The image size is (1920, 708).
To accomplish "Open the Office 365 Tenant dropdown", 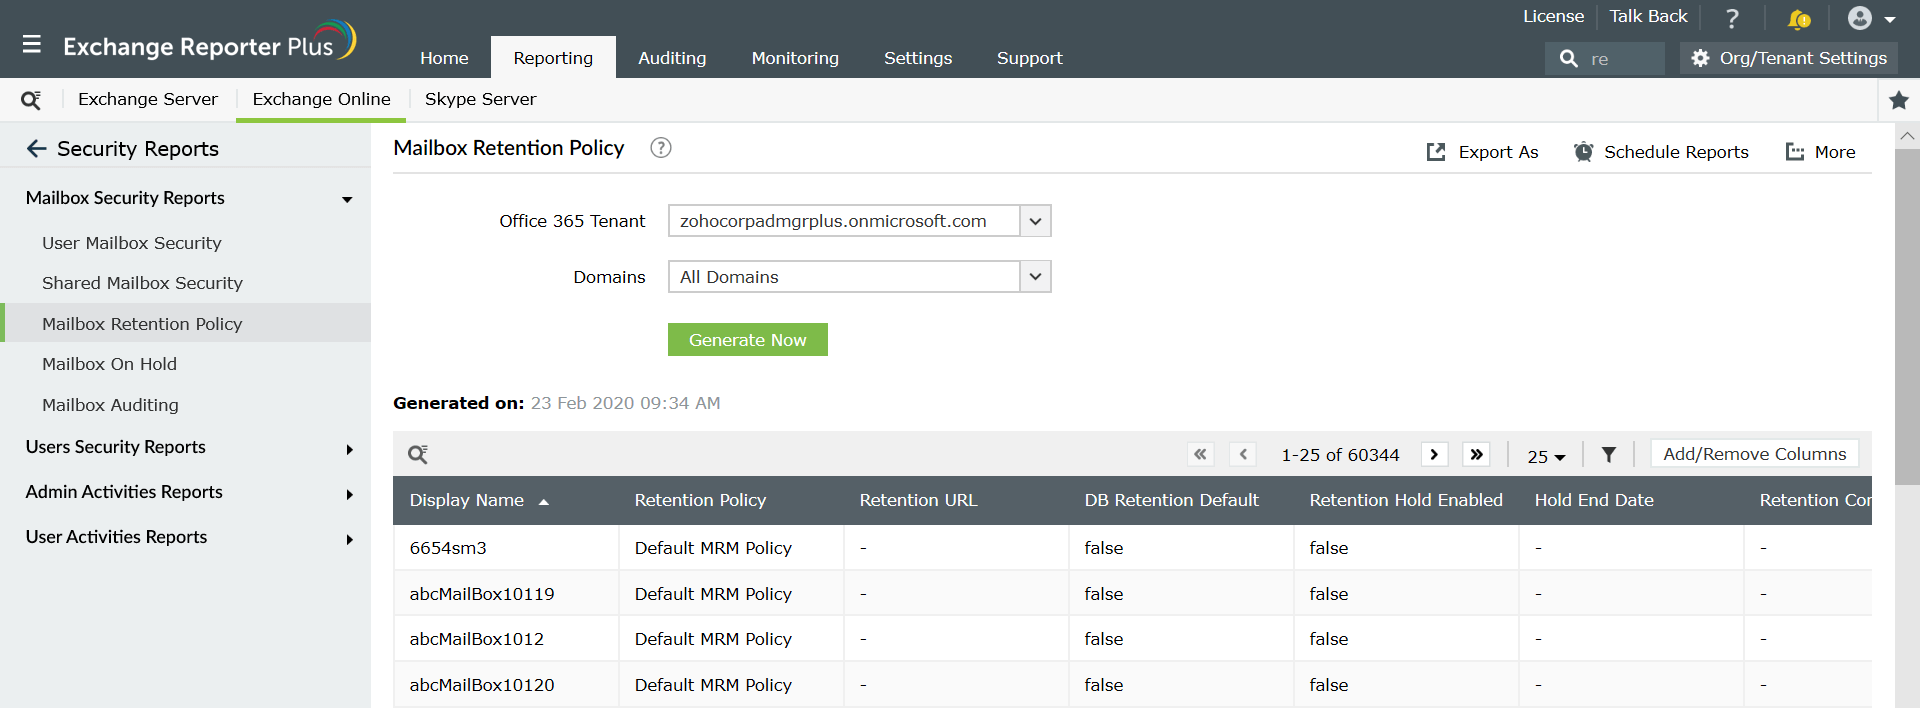I will (x=1035, y=221).
